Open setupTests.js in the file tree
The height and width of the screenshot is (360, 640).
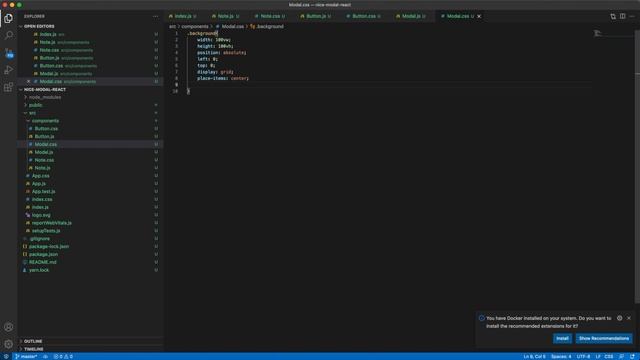pyautogui.click(x=46, y=231)
